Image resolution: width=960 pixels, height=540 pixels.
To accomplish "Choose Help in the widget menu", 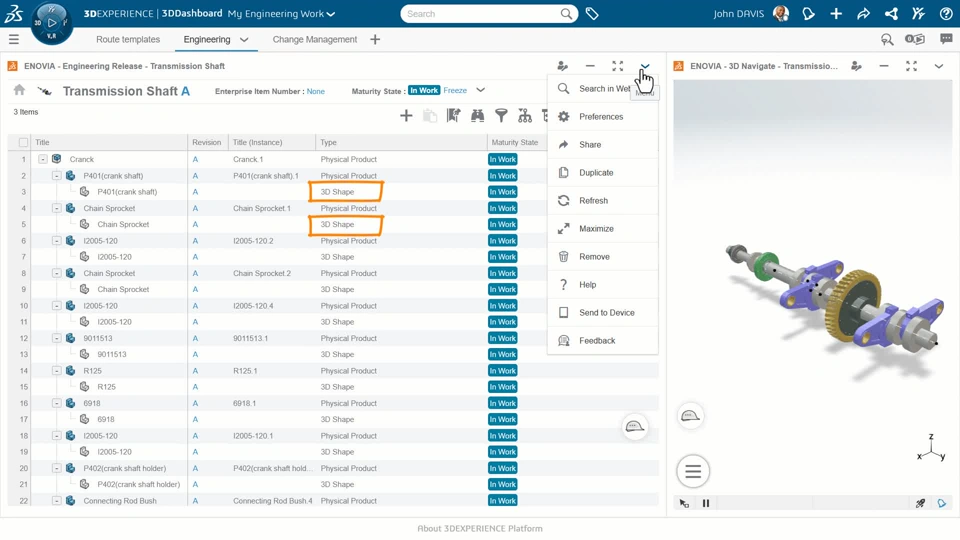I will (603, 285).
